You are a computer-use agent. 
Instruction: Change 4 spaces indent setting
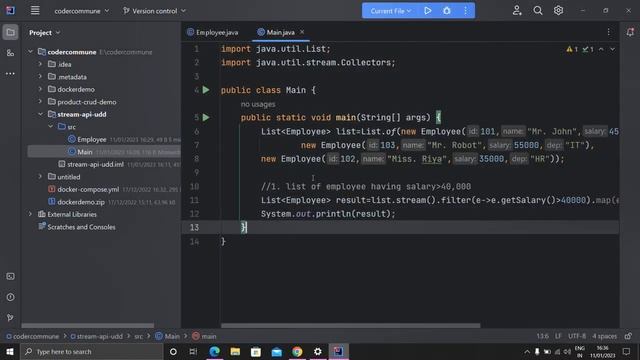point(604,336)
